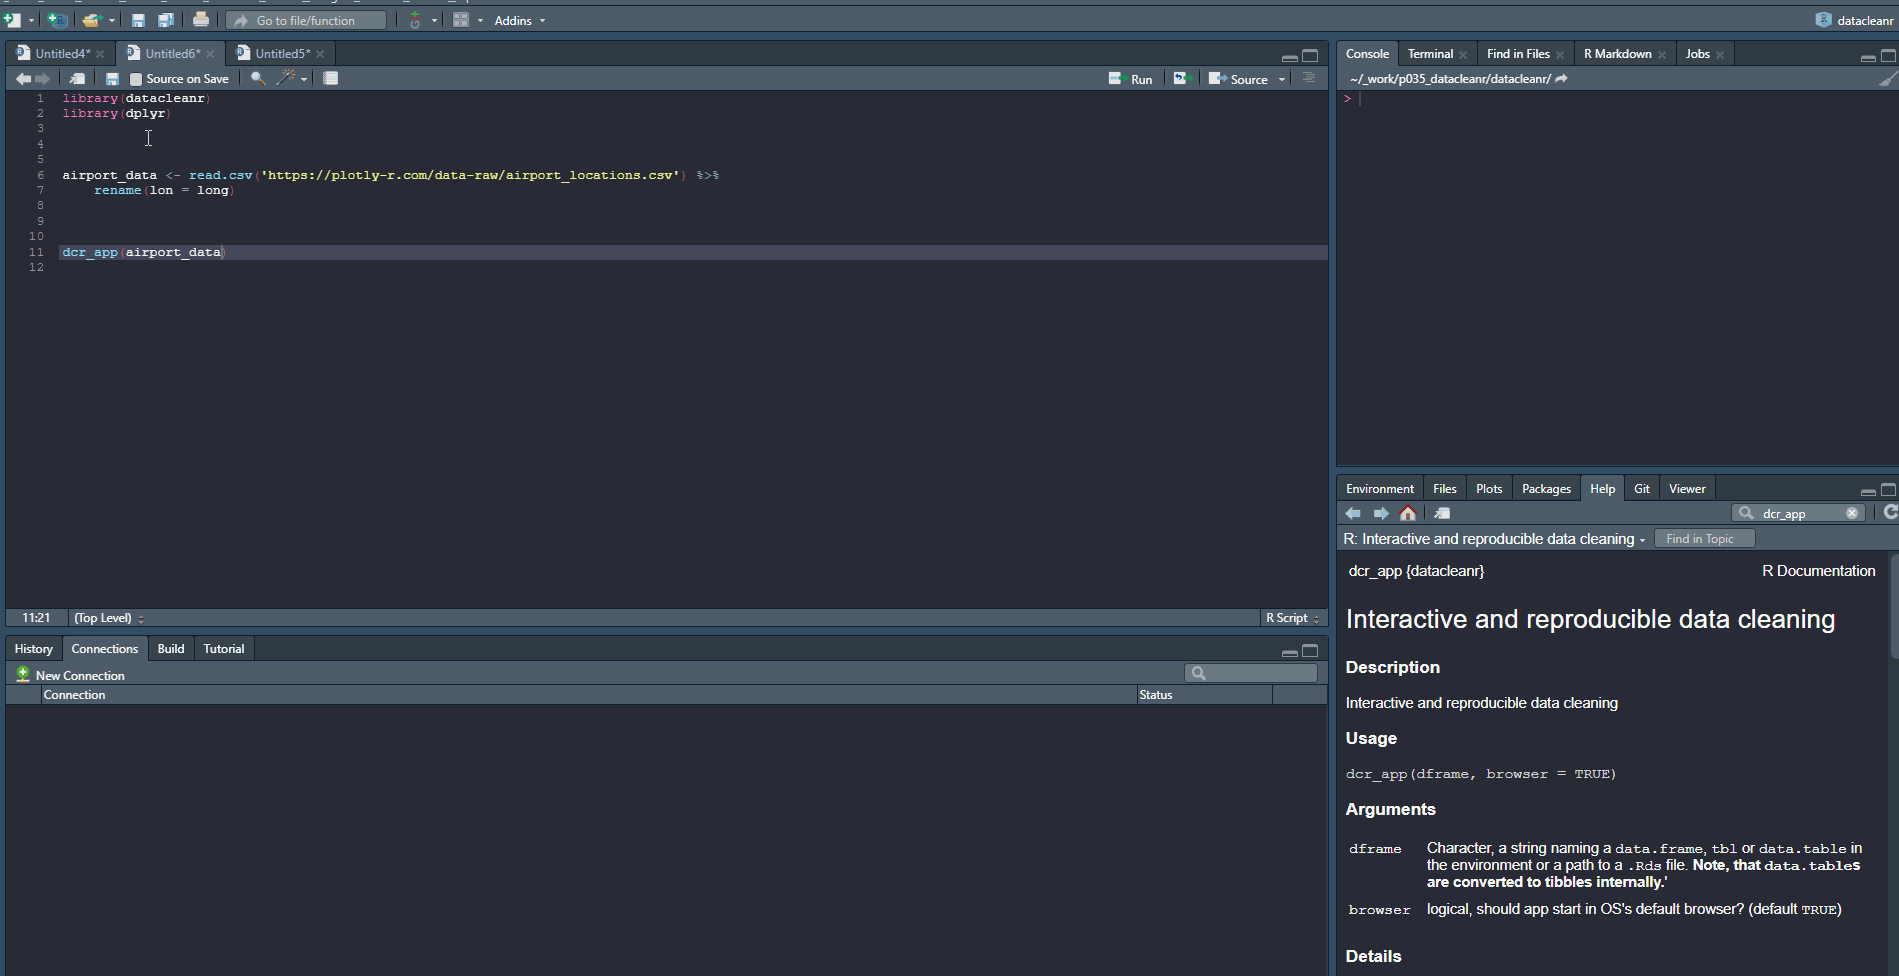Click the Find/Replace magnifier icon
The height and width of the screenshot is (976, 1899).
click(258, 78)
